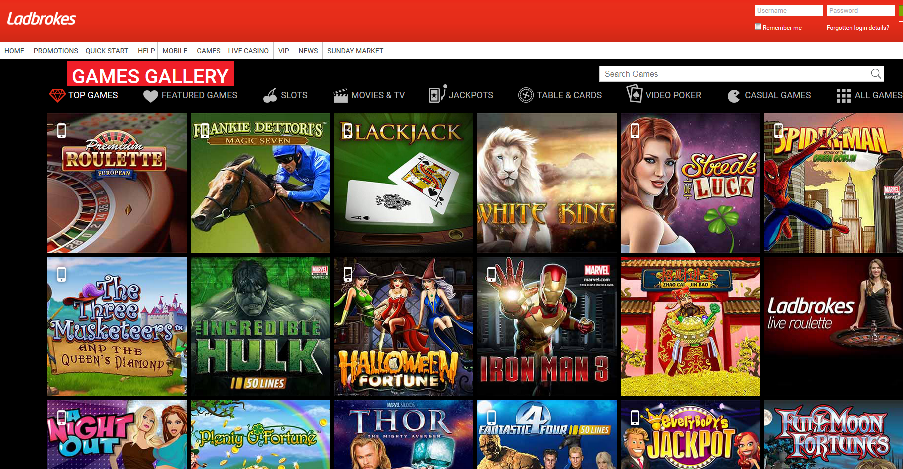
Task: Click the Video Poker cards icon
Action: pyautogui.click(x=634, y=94)
